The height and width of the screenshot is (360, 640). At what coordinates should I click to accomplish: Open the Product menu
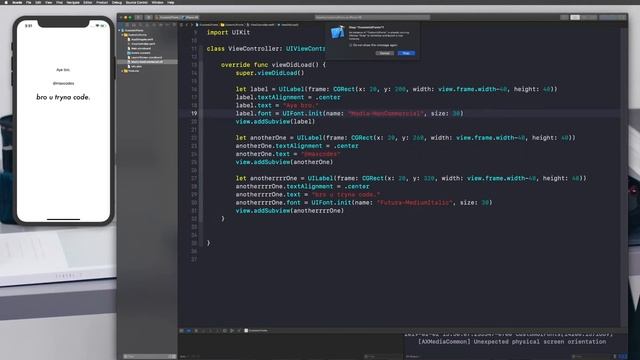pos(102,2)
